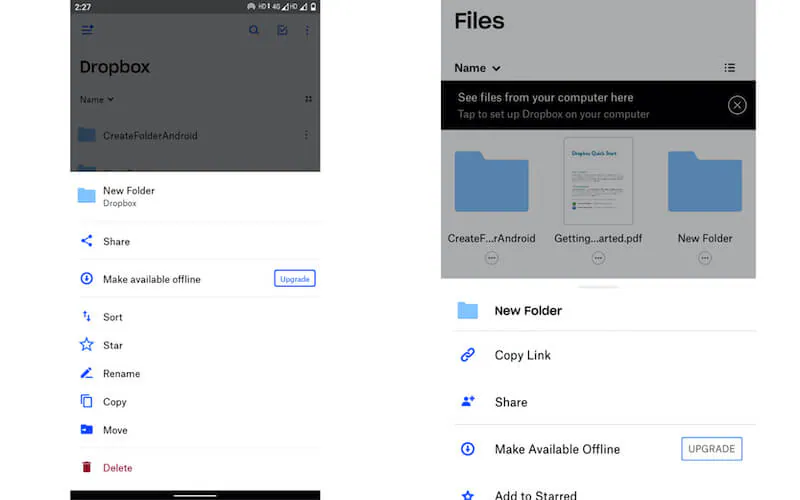Dismiss the 'See files from your computer' banner
The height and width of the screenshot is (500, 800).
tap(737, 105)
